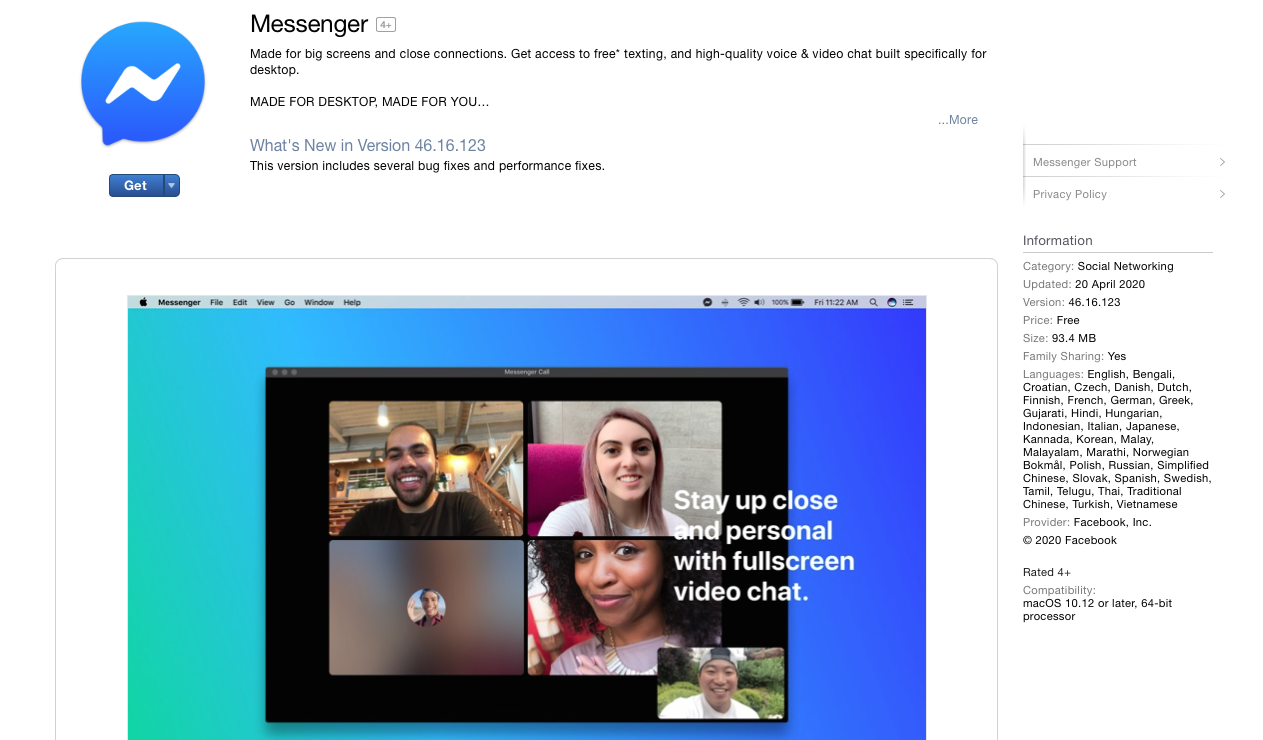Click the "© 2020 Facebook" copyright text
This screenshot has width=1263, height=740.
click(1070, 541)
